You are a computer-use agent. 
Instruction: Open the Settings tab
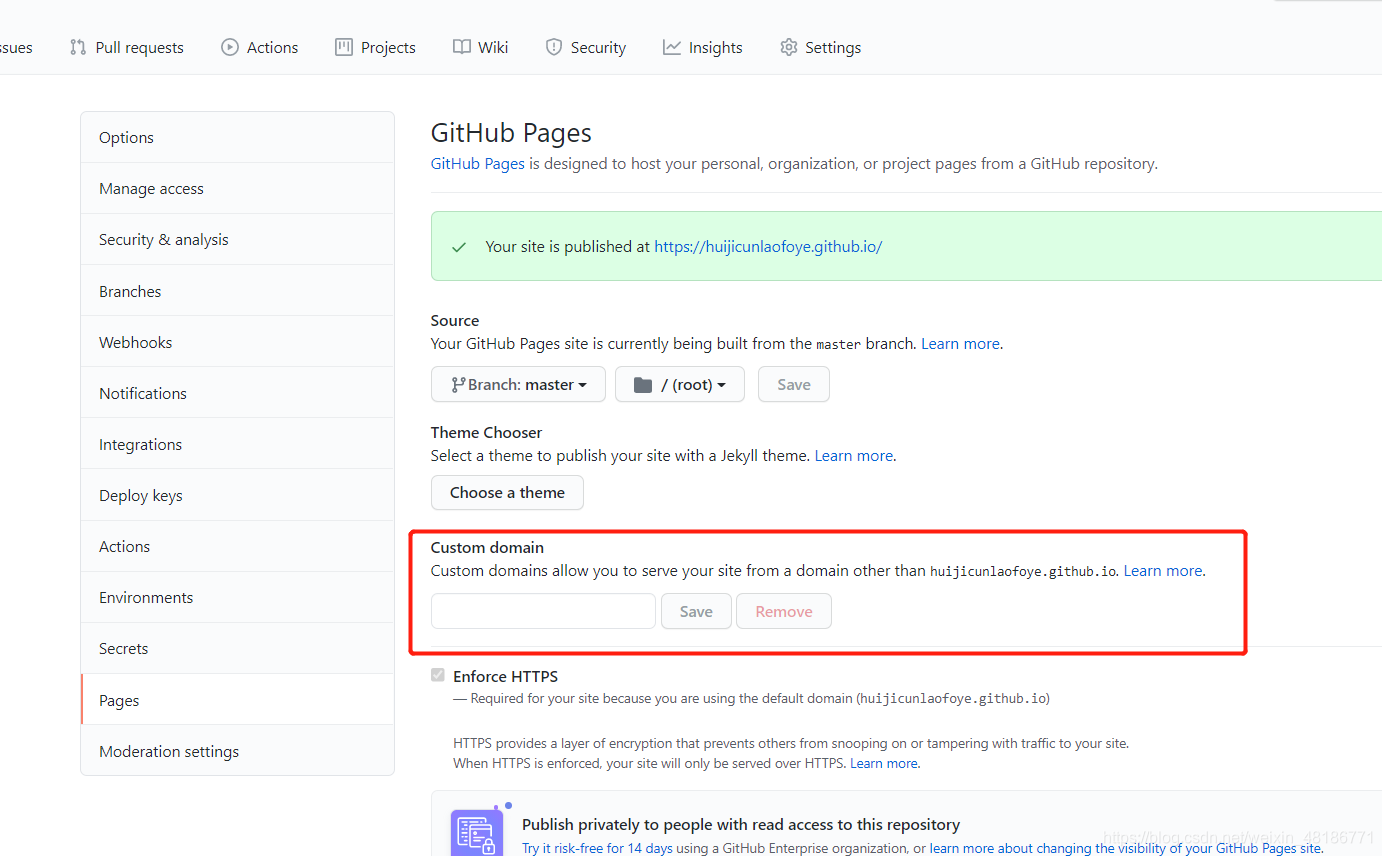click(821, 47)
